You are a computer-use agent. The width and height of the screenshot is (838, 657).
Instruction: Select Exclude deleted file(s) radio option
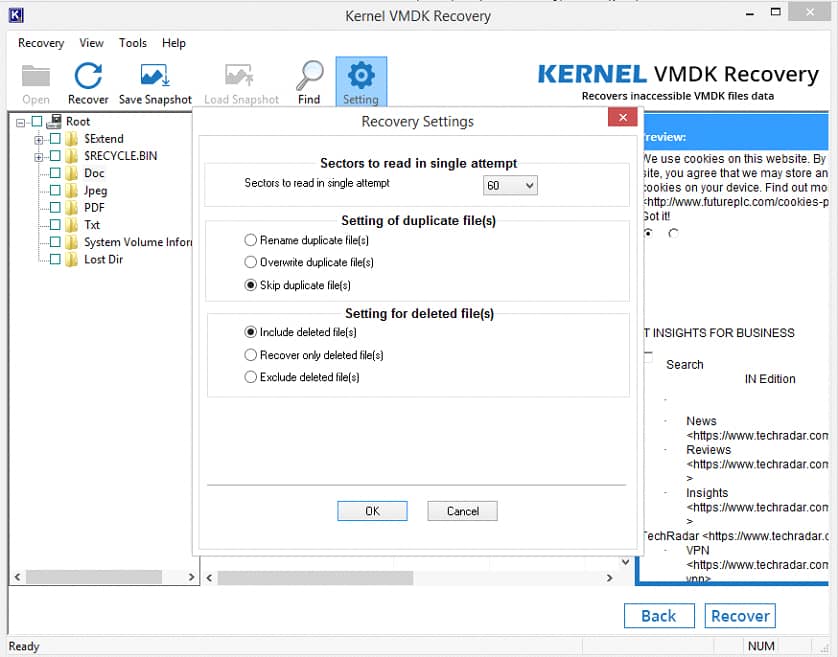point(250,377)
